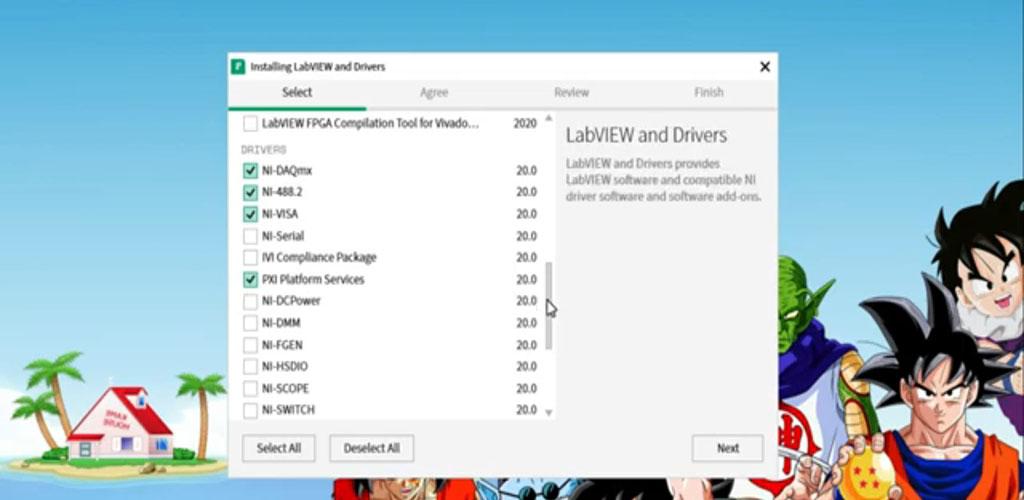
Task: Select the NI-Serial label text
Action: [283, 236]
